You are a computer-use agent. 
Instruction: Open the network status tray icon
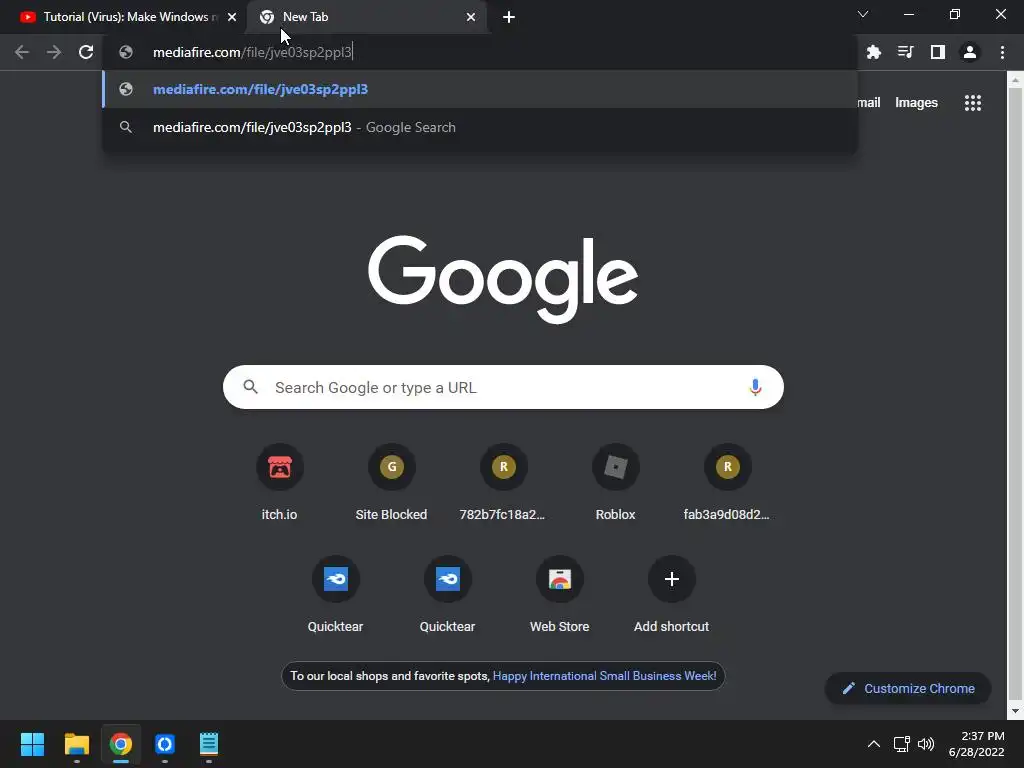pos(902,744)
